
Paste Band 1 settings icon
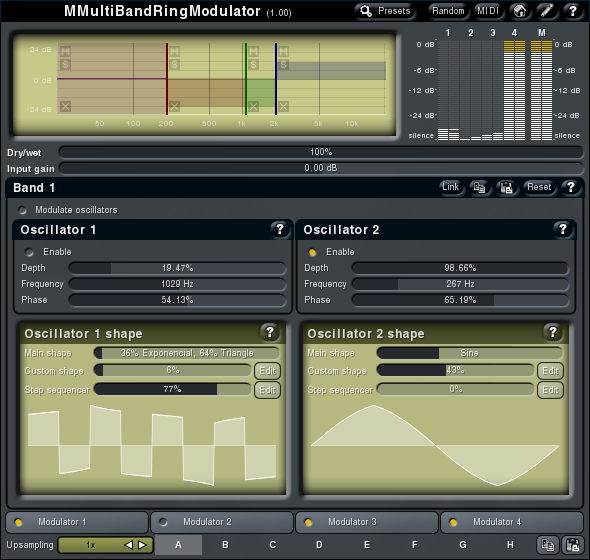coord(506,187)
